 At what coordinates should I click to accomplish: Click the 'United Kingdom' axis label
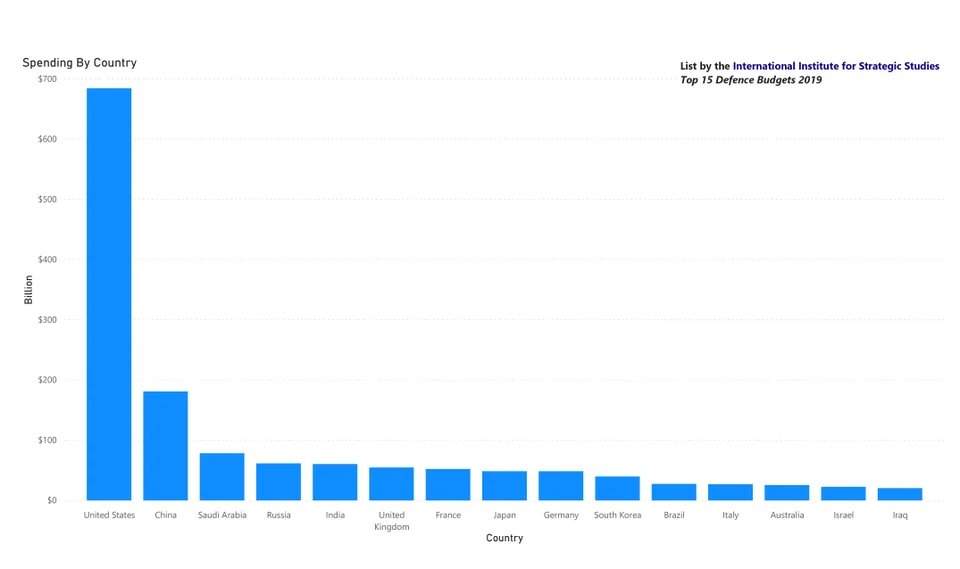[x=392, y=521]
